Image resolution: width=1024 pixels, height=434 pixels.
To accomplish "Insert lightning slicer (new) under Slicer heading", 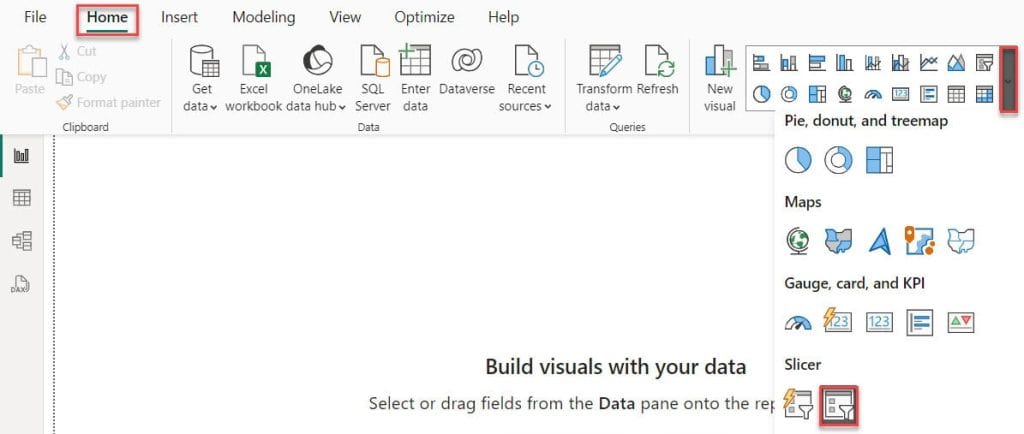I will [798, 405].
